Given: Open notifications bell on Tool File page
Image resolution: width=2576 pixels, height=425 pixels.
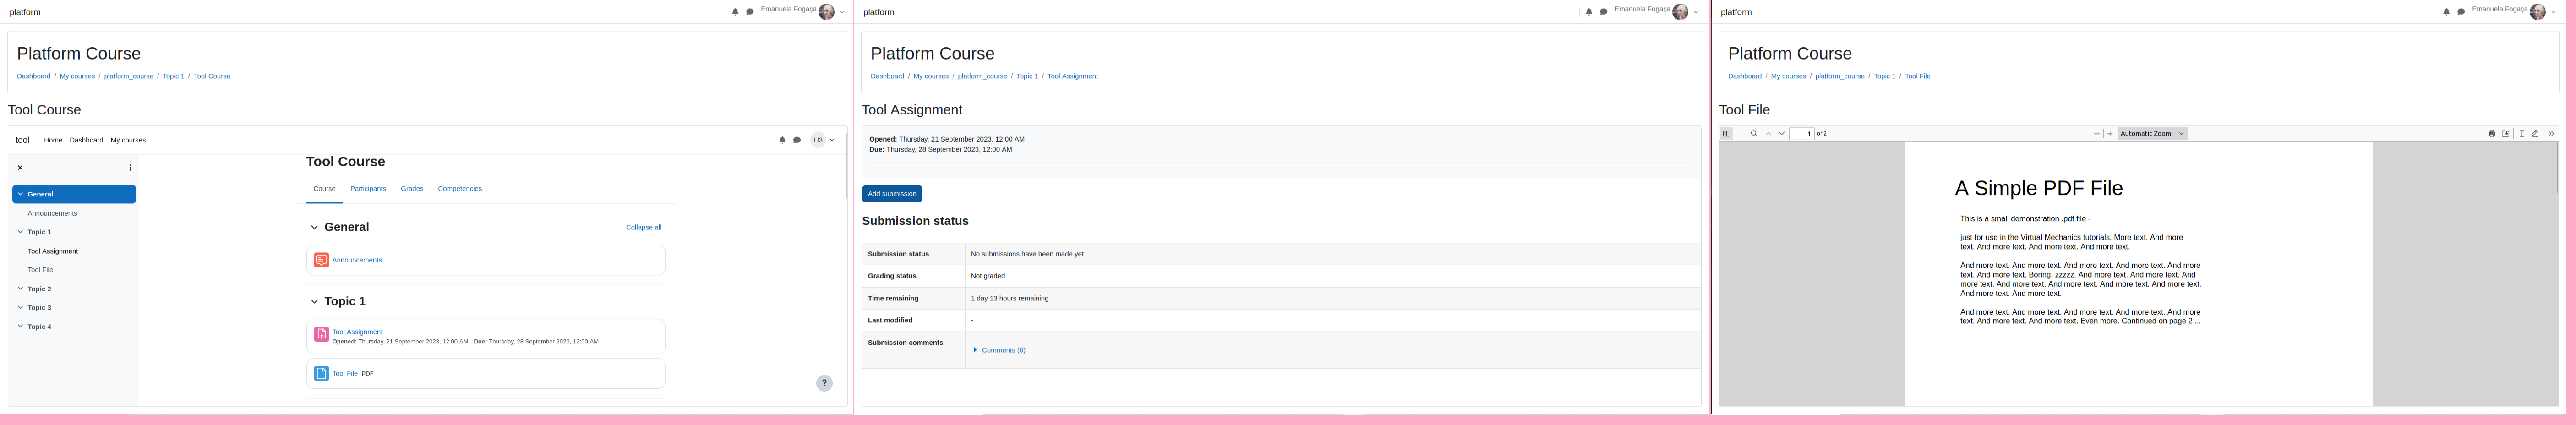Looking at the screenshot, I should [2446, 12].
